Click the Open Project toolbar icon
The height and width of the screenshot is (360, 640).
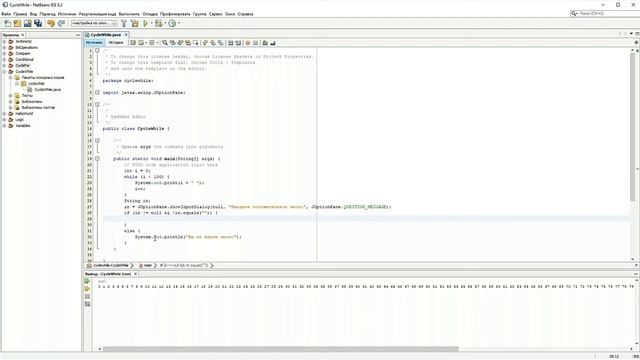pos(28,23)
